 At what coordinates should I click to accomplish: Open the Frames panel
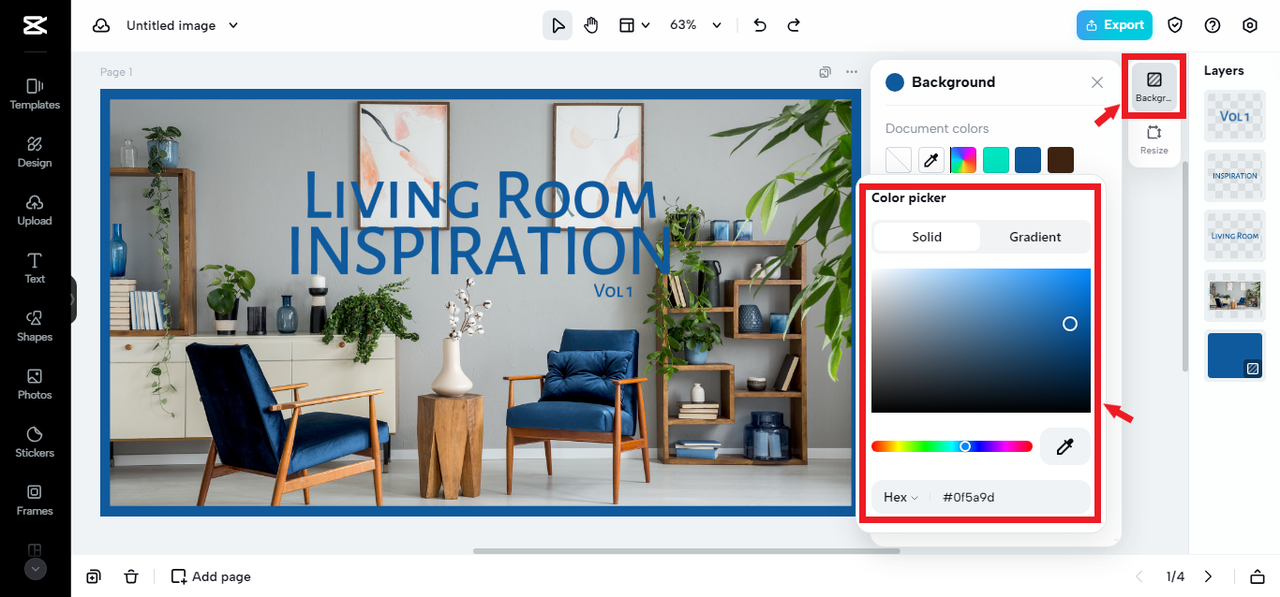(35, 500)
